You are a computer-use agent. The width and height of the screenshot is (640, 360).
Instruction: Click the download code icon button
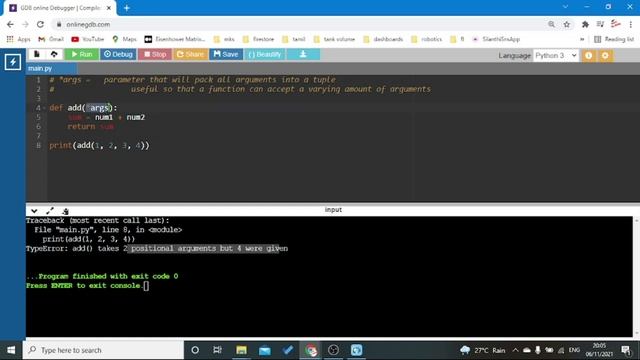(x=303, y=54)
